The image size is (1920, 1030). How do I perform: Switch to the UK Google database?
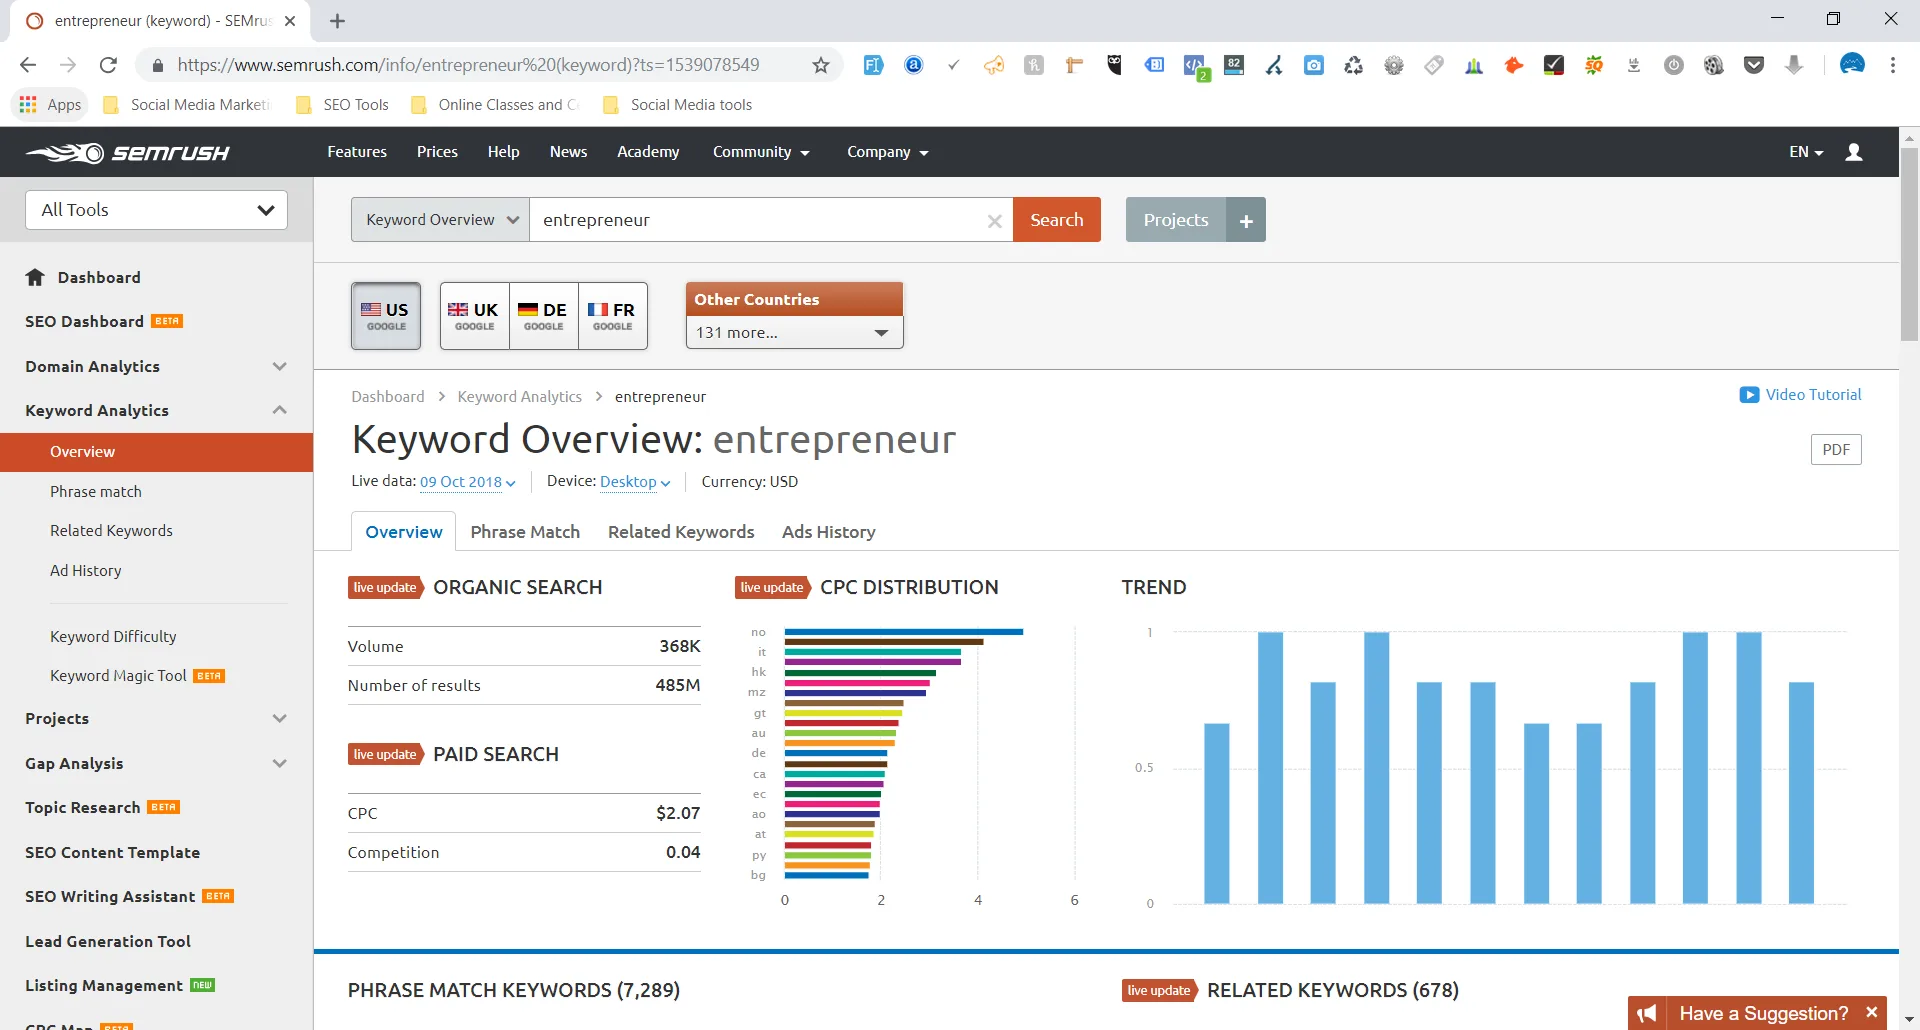[474, 314]
